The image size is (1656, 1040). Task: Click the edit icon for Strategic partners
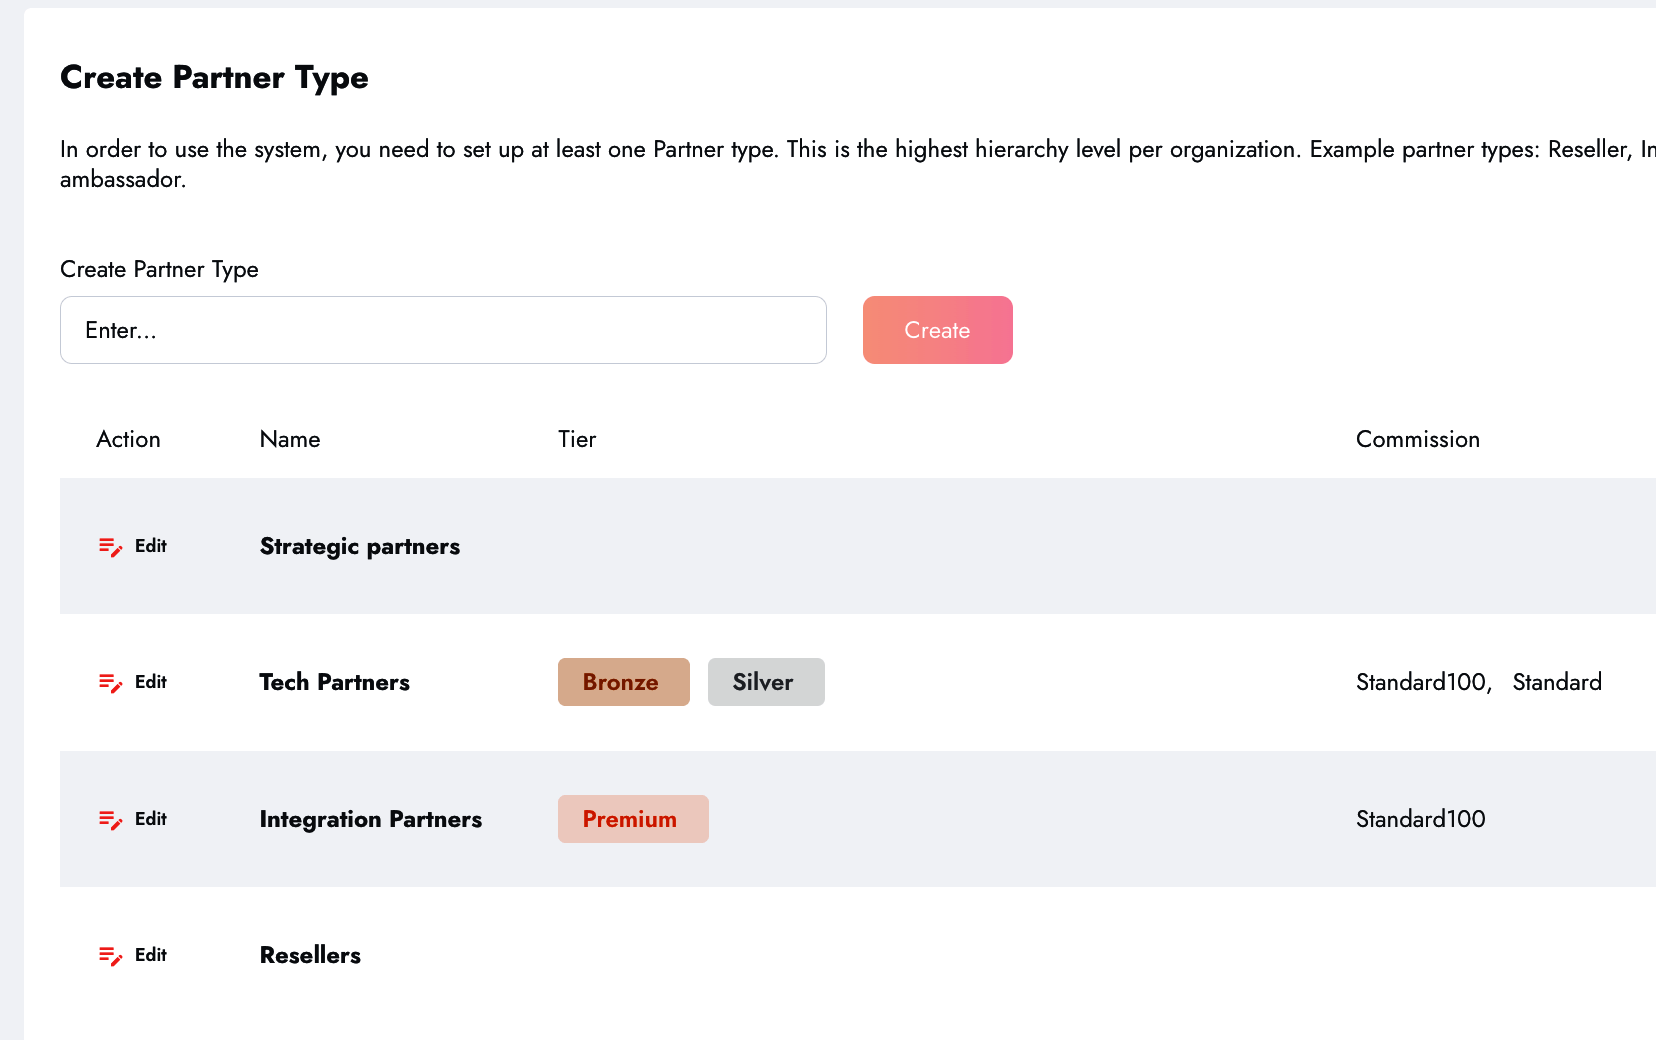pos(110,546)
